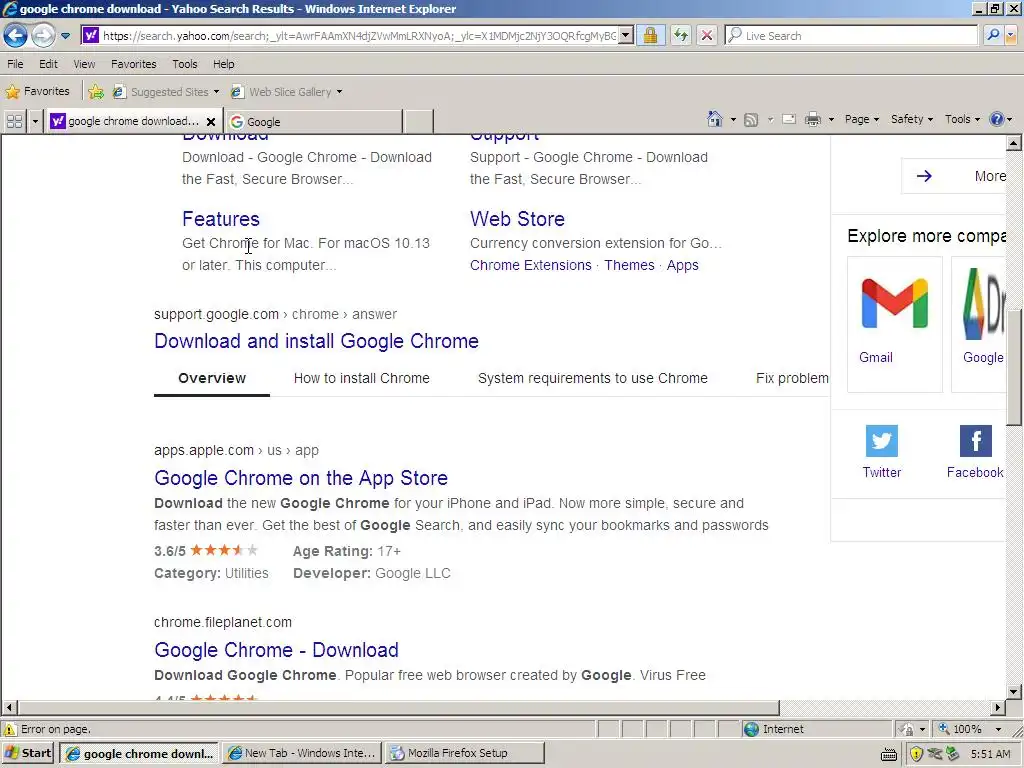Open Google Chrome on the App Store result
This screenshot has width=1024, height=768.
pos(301,478)
